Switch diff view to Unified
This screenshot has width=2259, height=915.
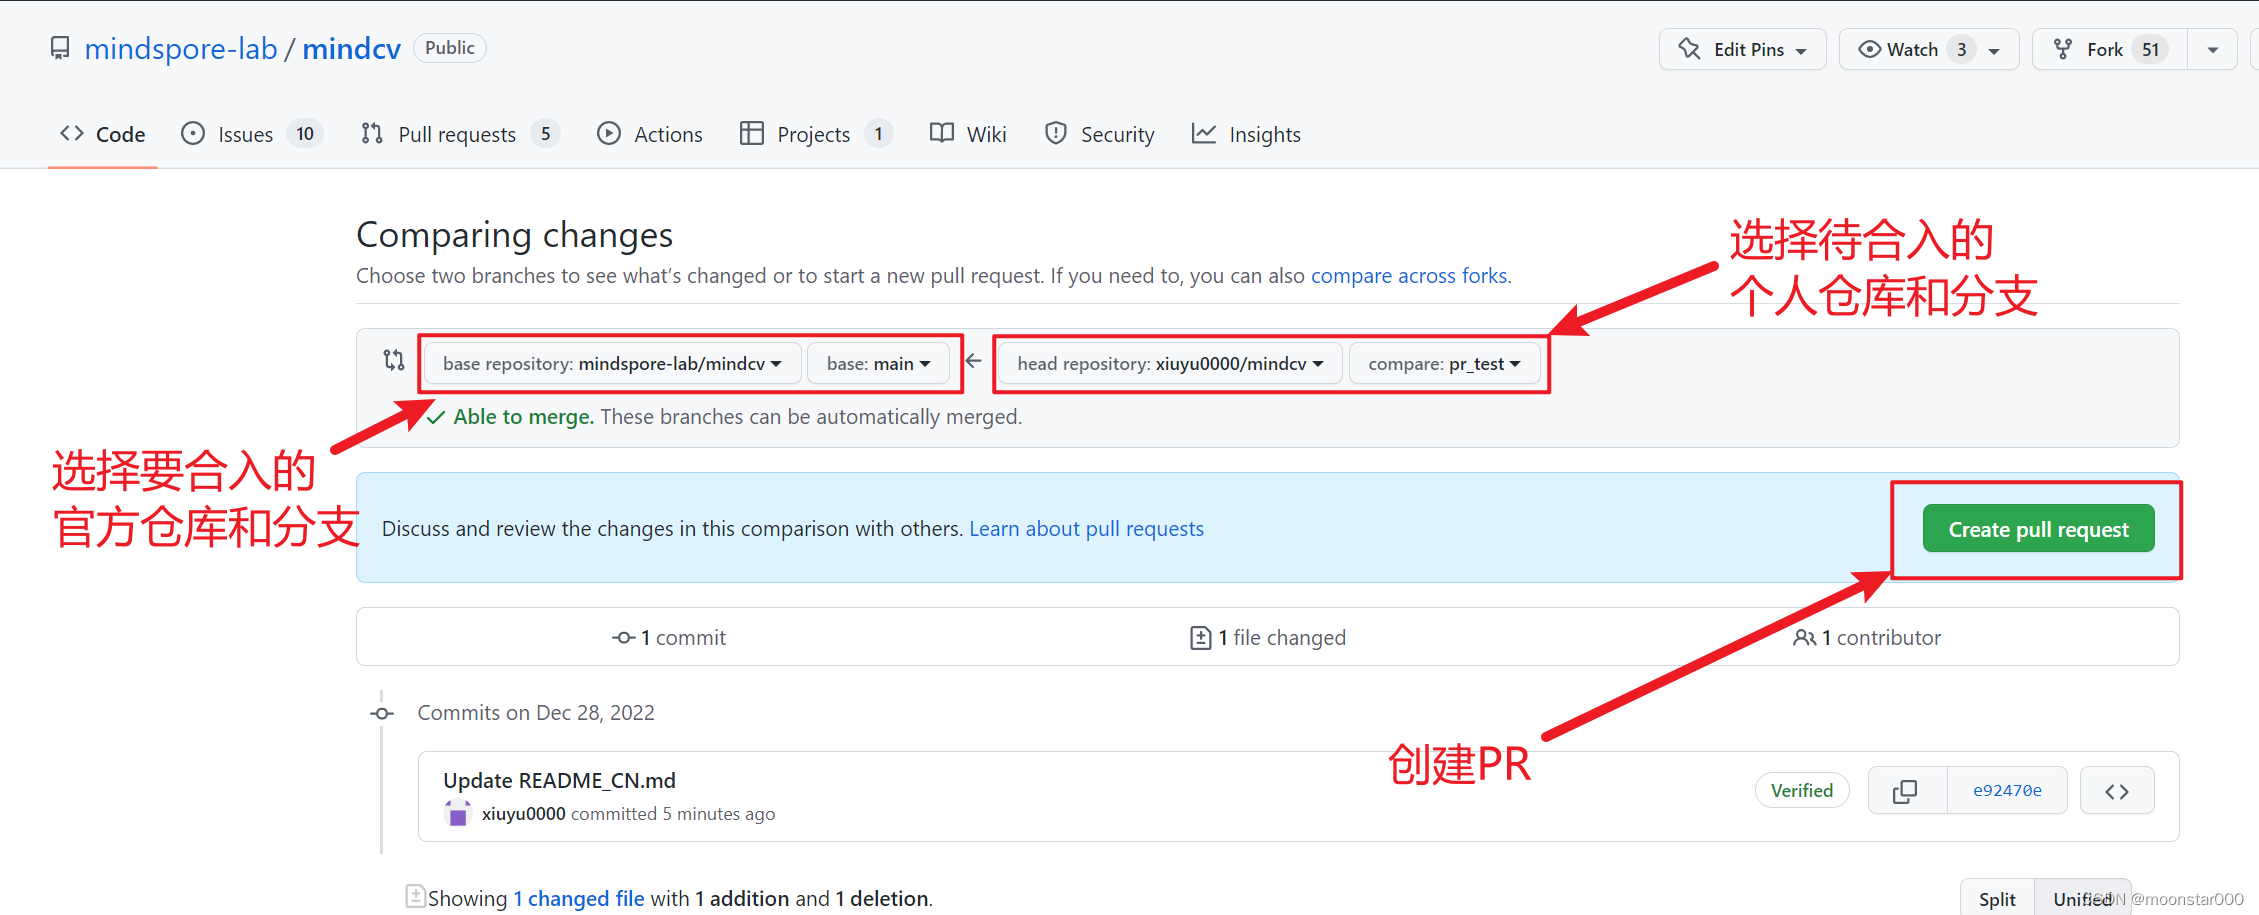pyautogui.click(x=2083, y=899)
